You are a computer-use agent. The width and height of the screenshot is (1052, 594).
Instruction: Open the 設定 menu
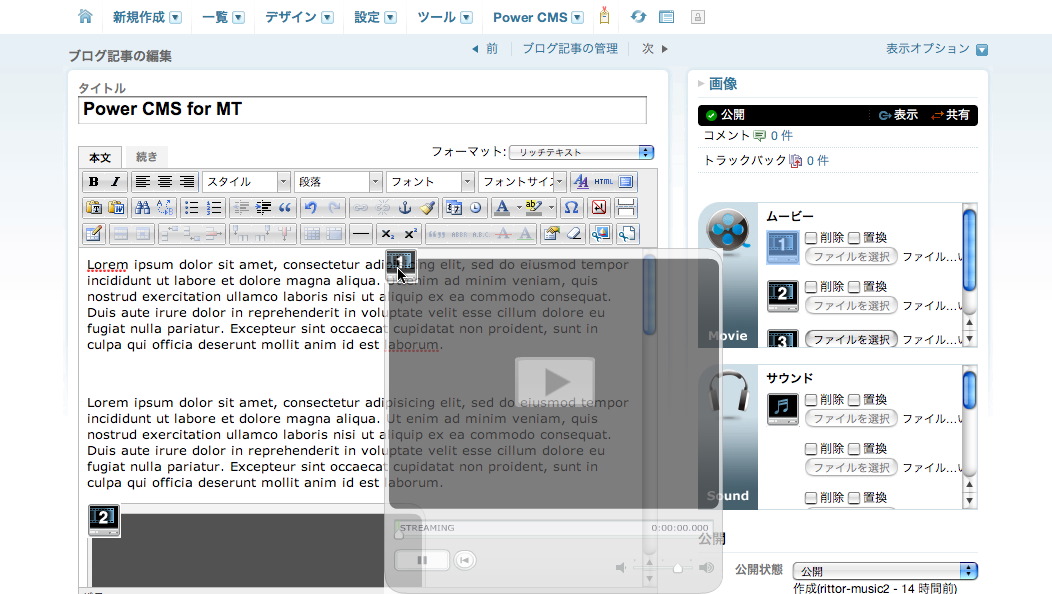click(x=375, y=17)
